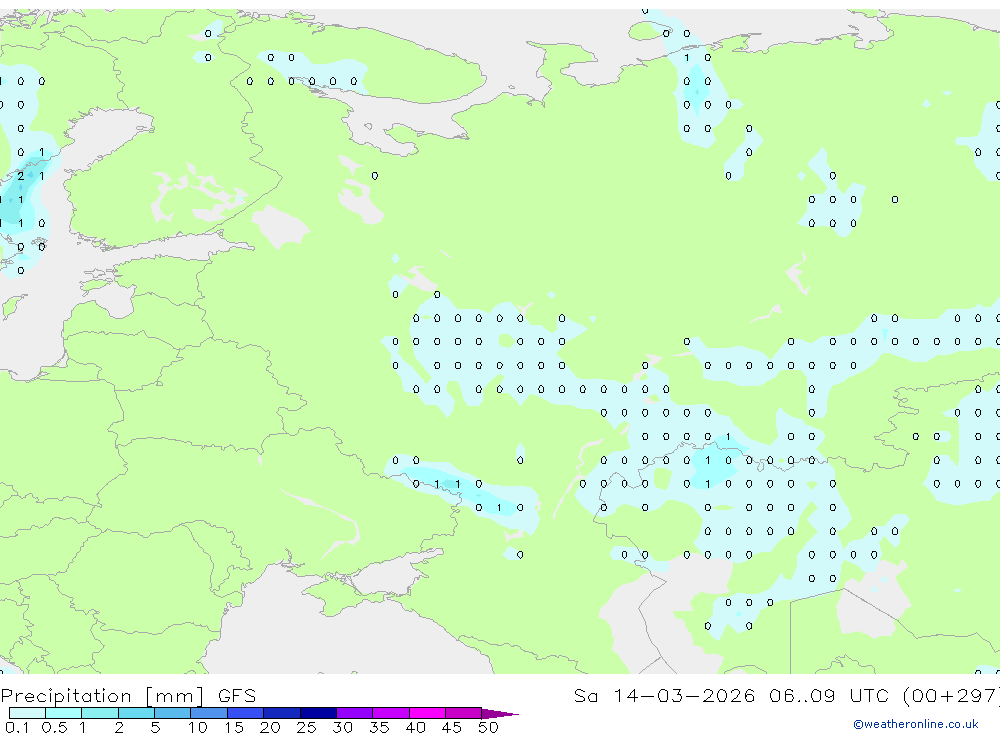
Task: Pick the 5–10 mm legend color swatch
Action: [x=172, y=713]
